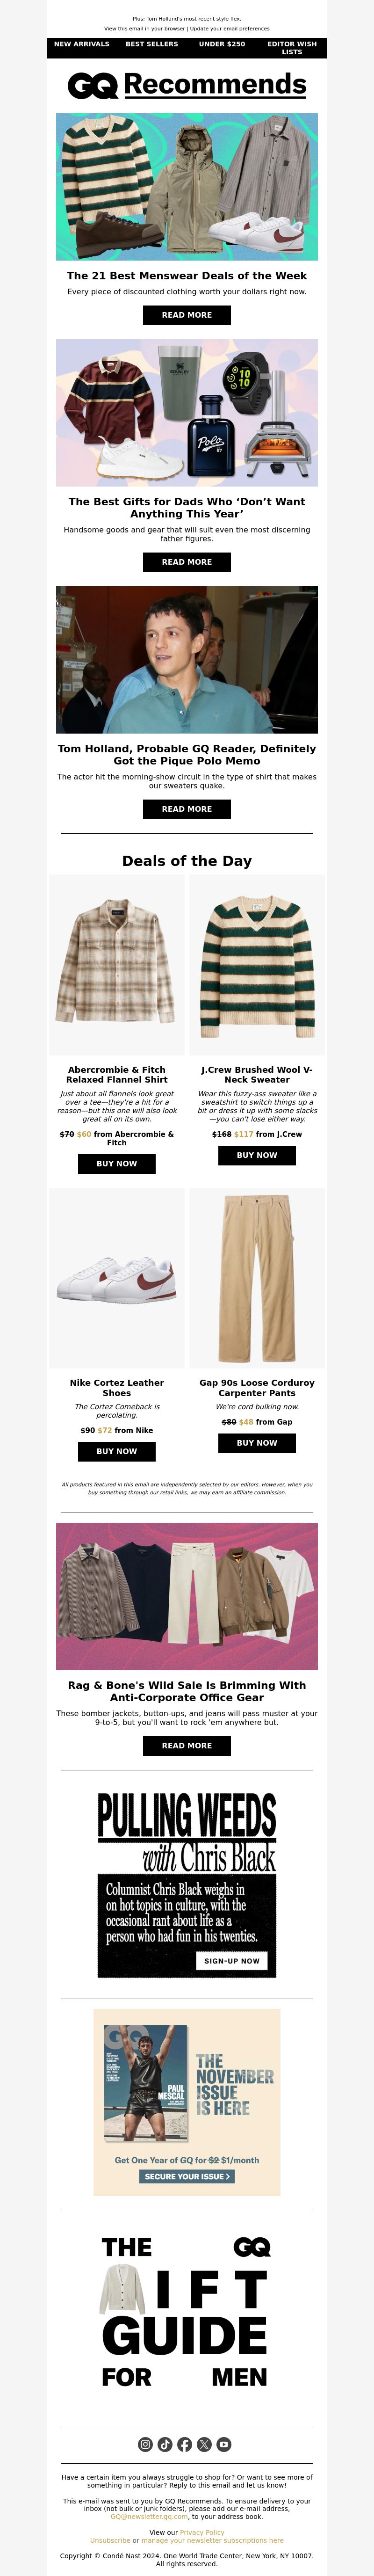This screenshot has height=2576, width=374.
Task: Click the Unsubscribe link
Action: (x=110, y=2540)
